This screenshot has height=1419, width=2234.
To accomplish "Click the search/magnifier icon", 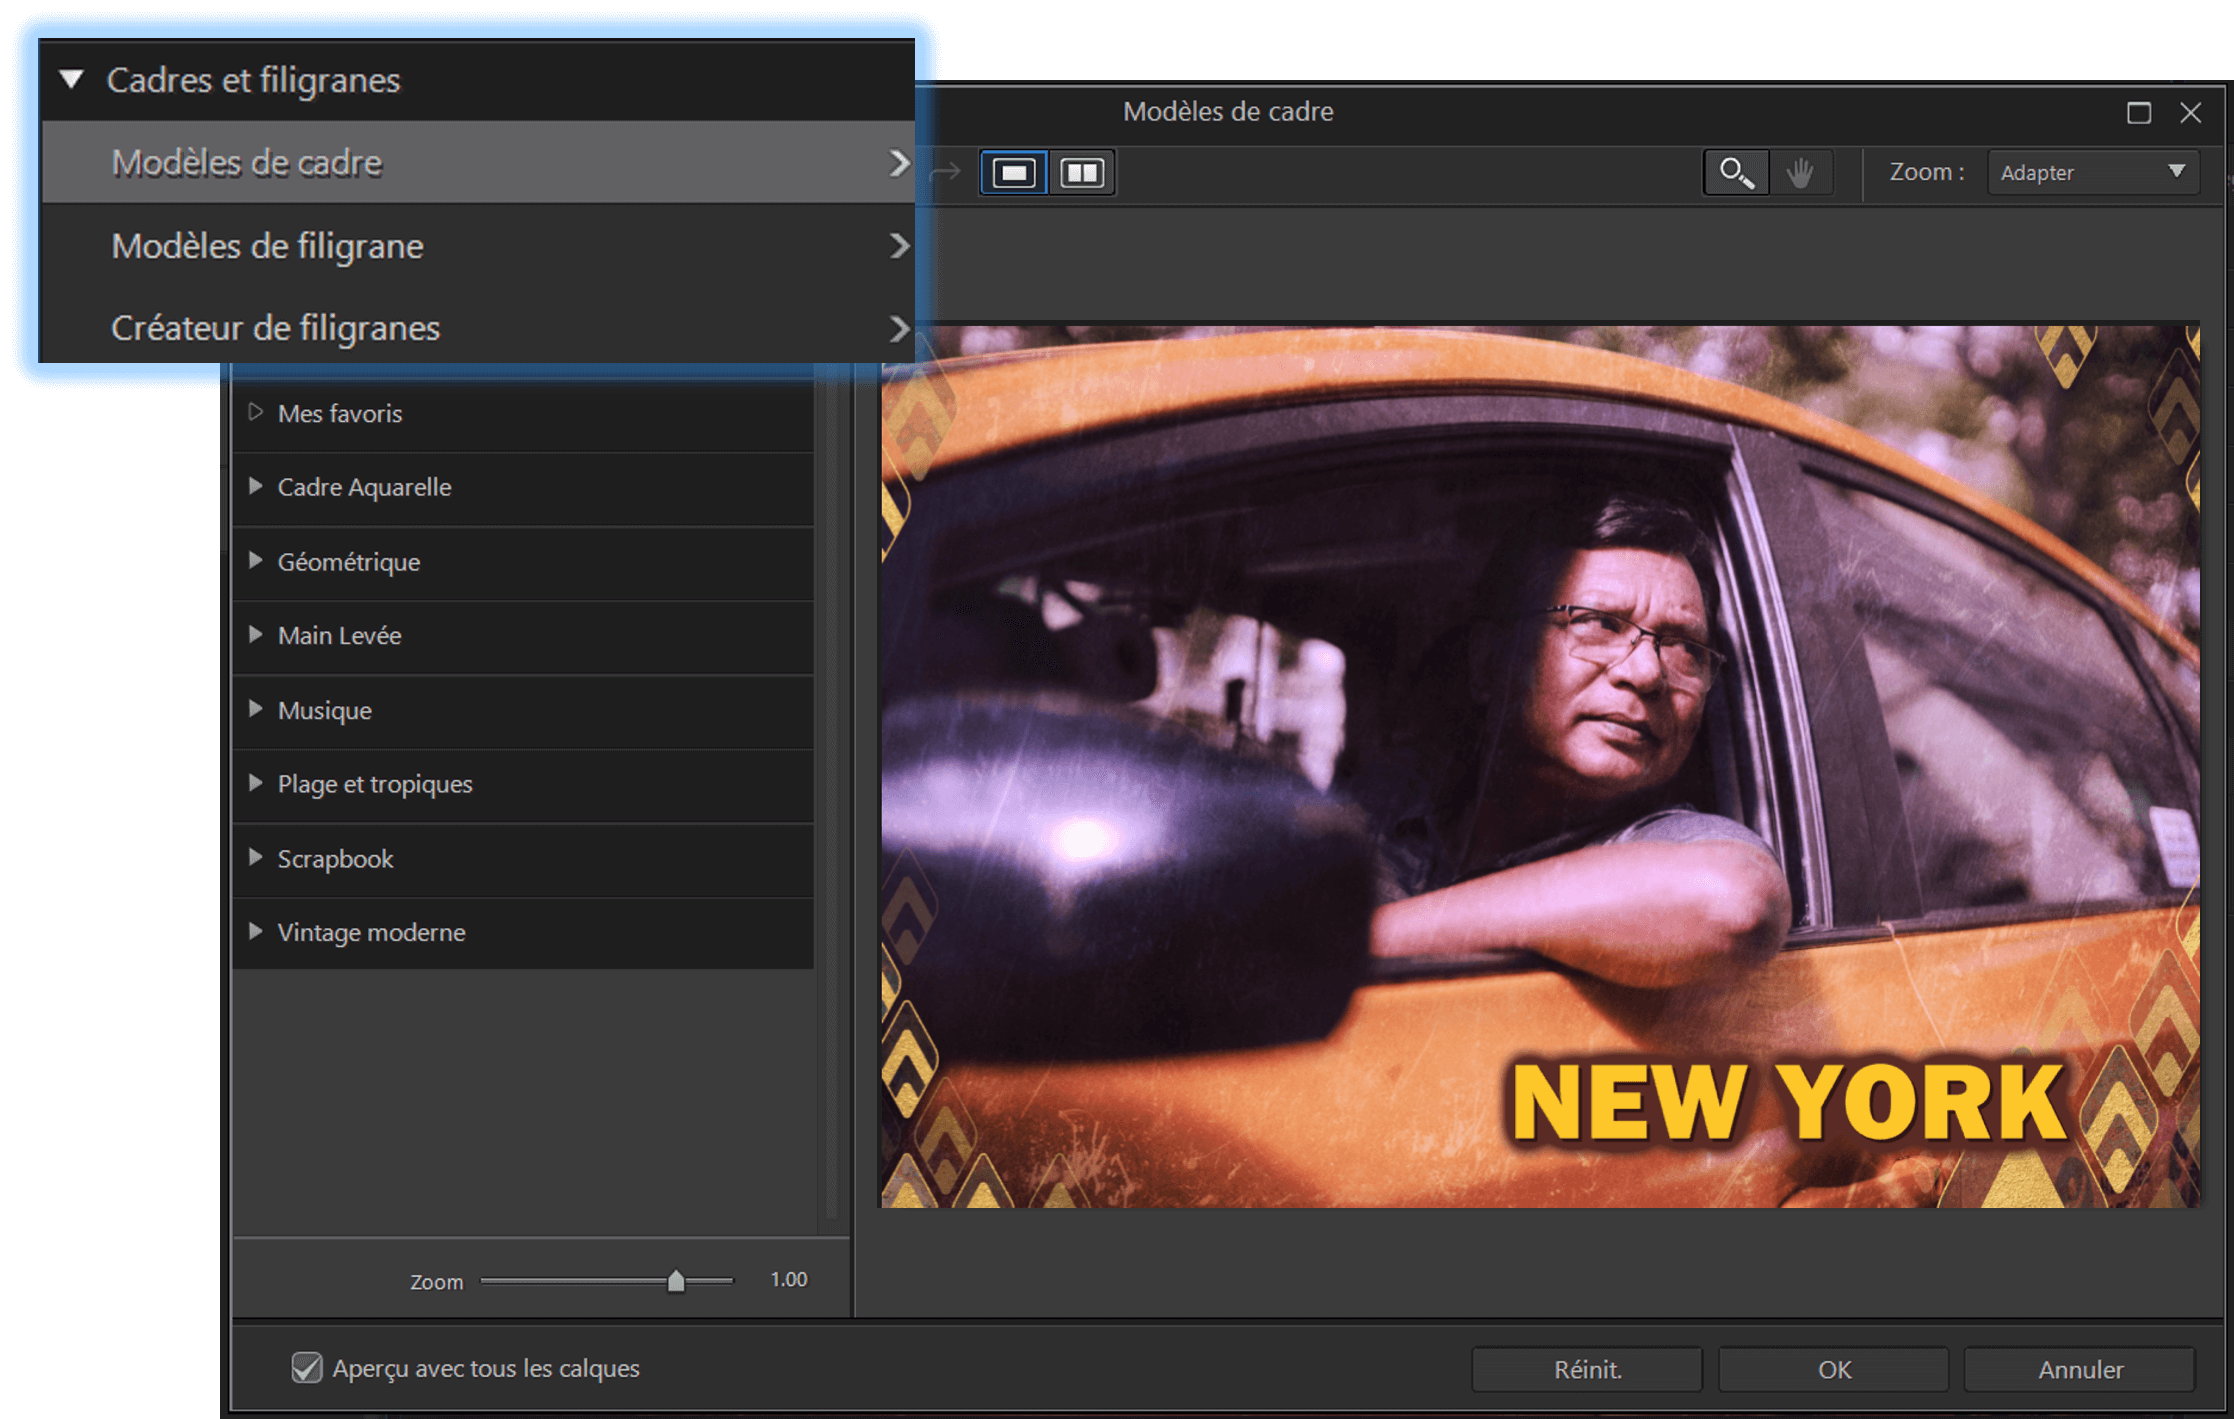I will pos(1732,173).
